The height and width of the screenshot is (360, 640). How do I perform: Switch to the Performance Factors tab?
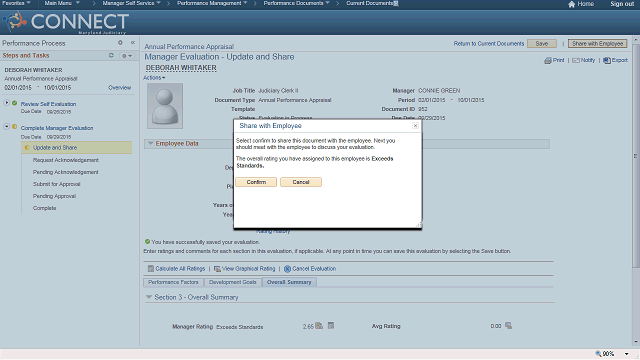pos(173,282)
